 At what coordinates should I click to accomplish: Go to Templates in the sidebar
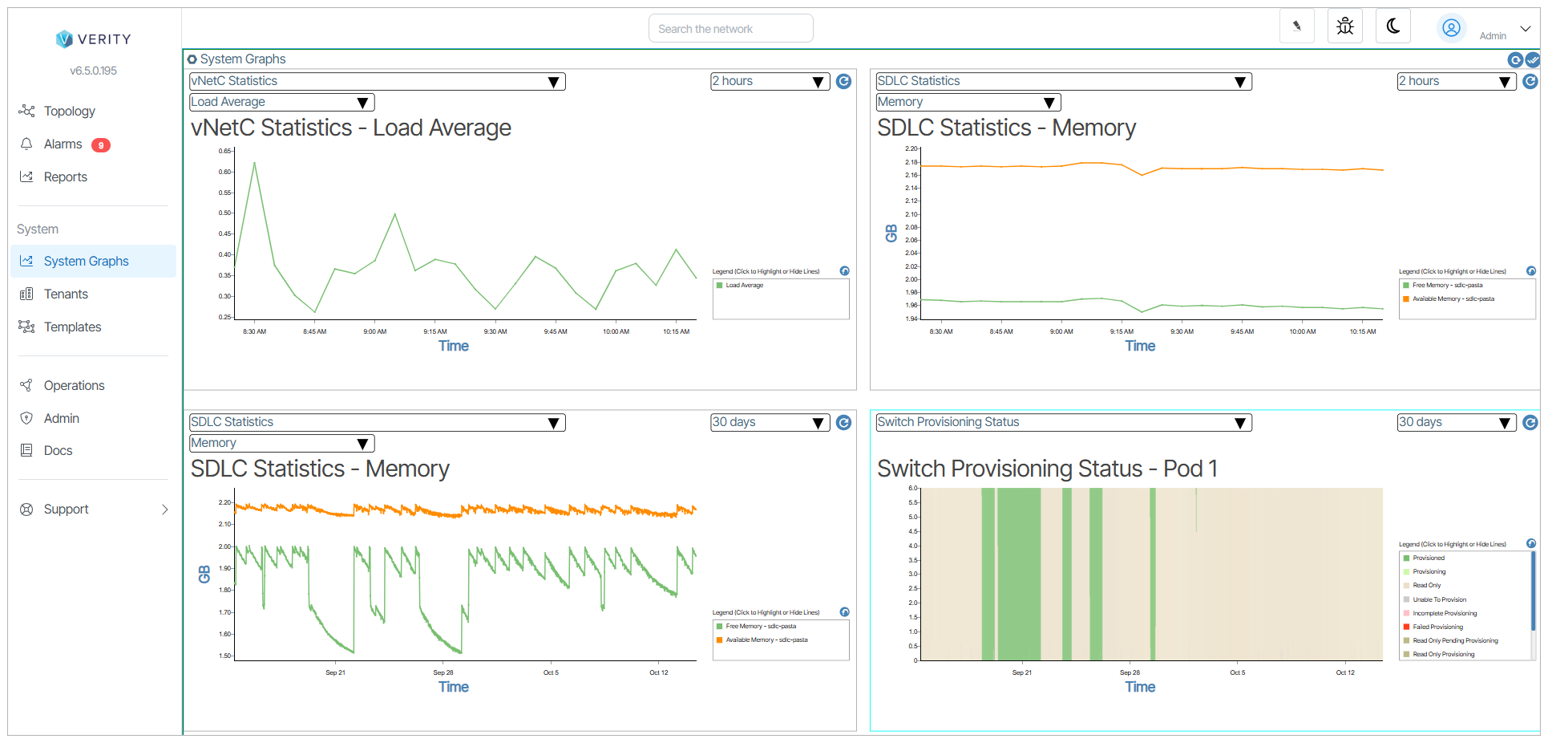72,327
